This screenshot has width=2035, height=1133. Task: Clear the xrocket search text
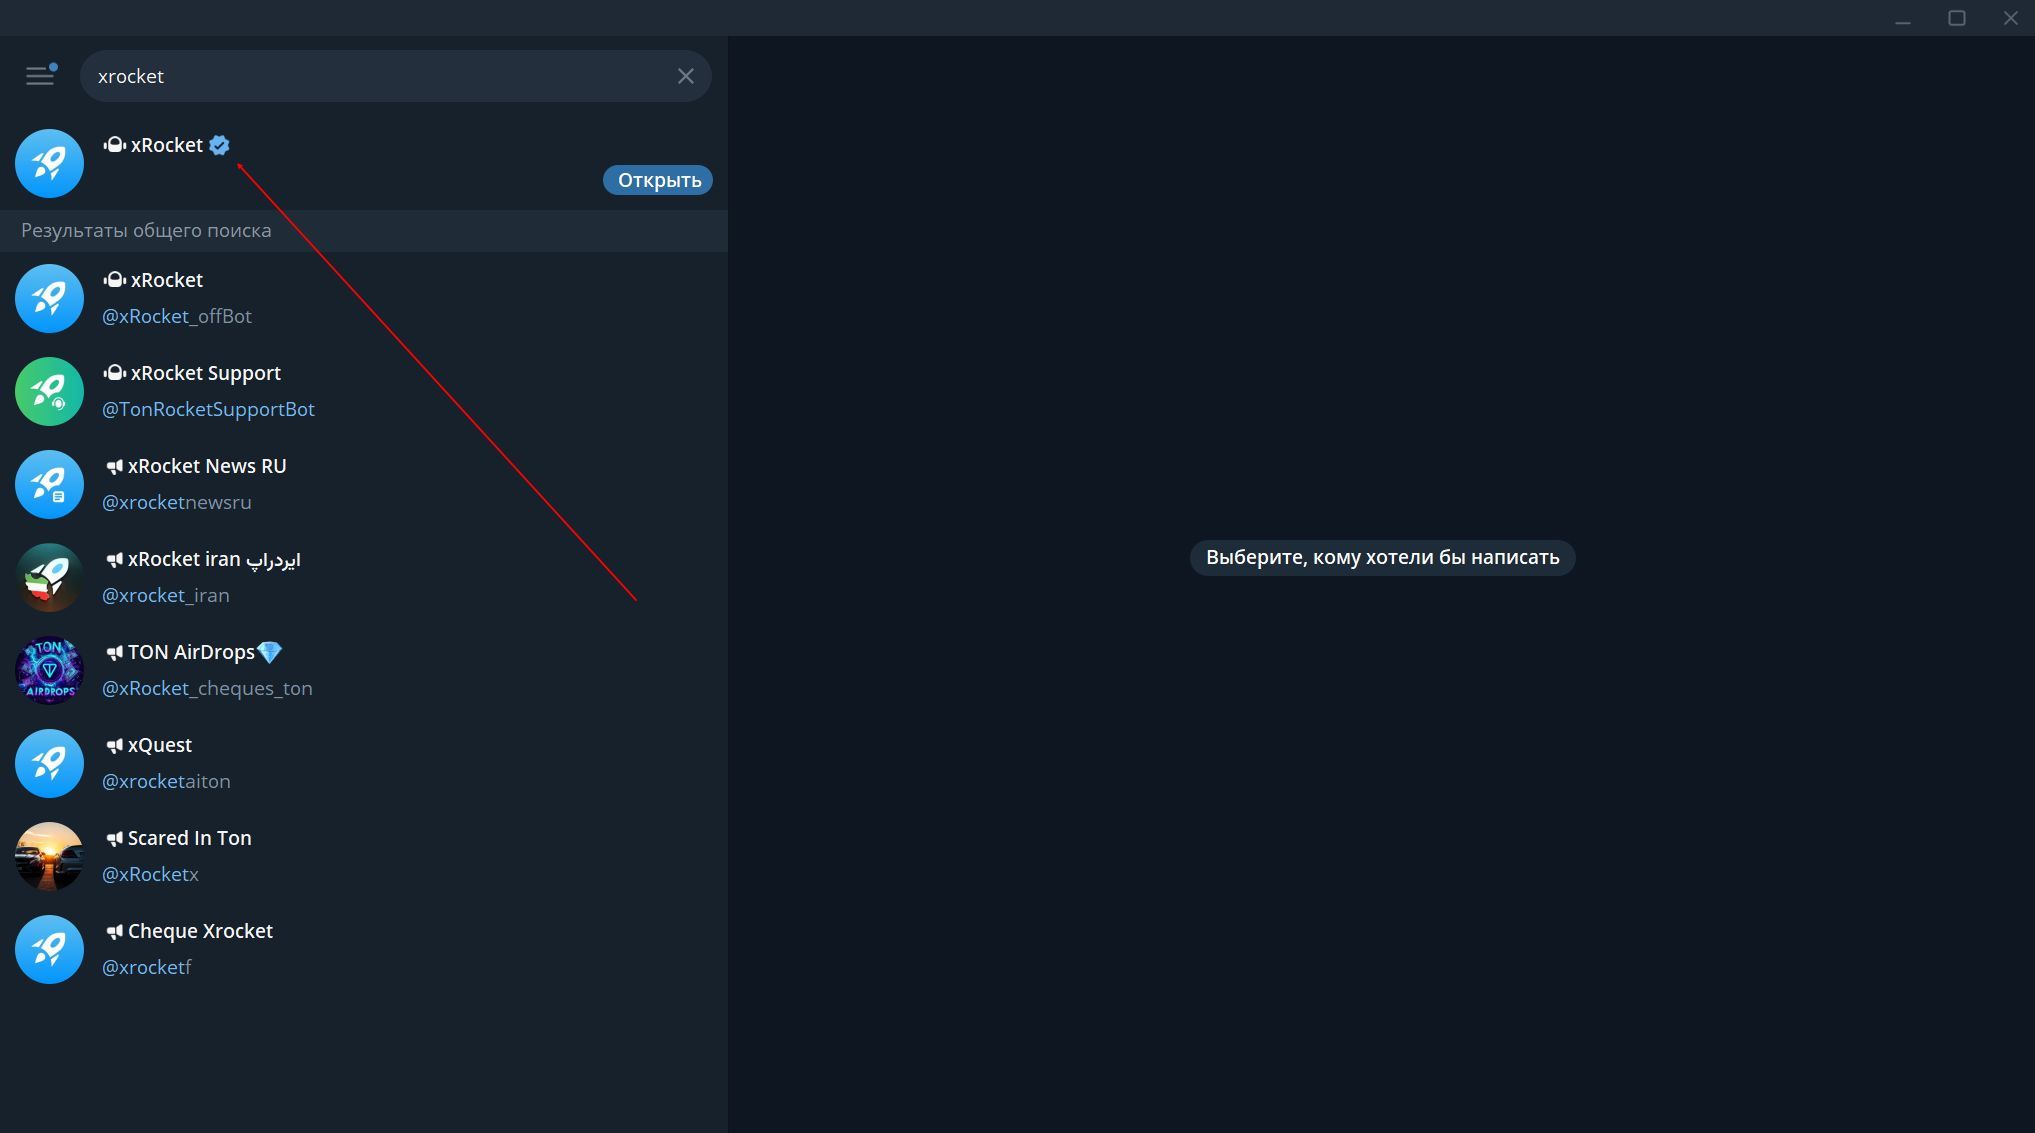point(685,76)
